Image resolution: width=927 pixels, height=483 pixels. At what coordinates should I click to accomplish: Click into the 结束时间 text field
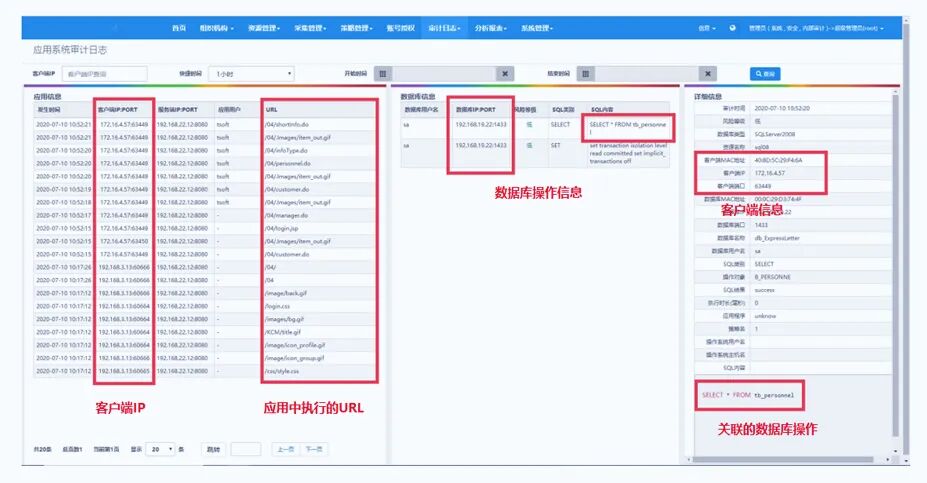pyautogui.click(x=646, y=74)
